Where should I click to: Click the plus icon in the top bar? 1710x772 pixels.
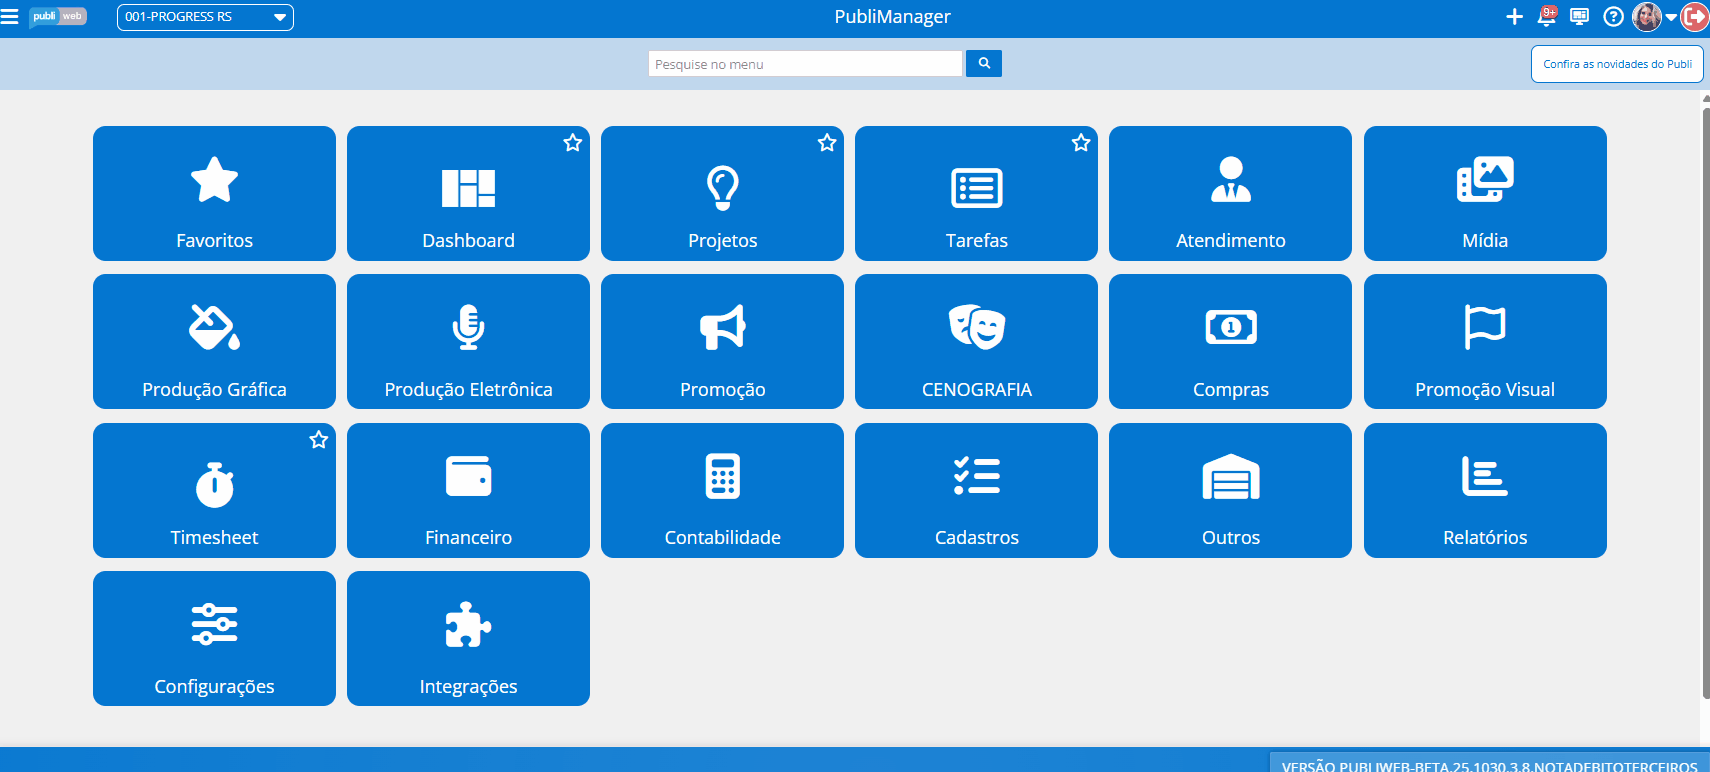[1514, 17]
